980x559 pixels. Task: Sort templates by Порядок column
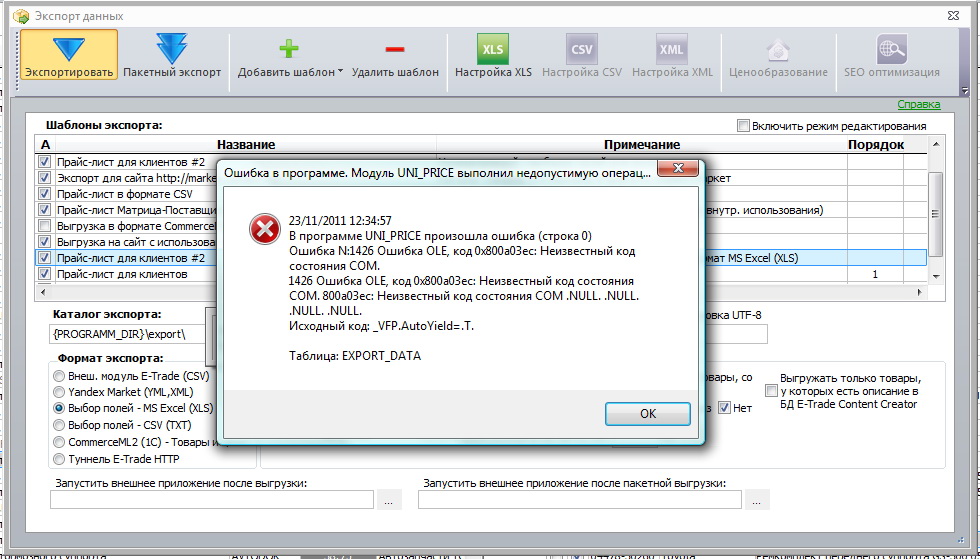[876, 144]
